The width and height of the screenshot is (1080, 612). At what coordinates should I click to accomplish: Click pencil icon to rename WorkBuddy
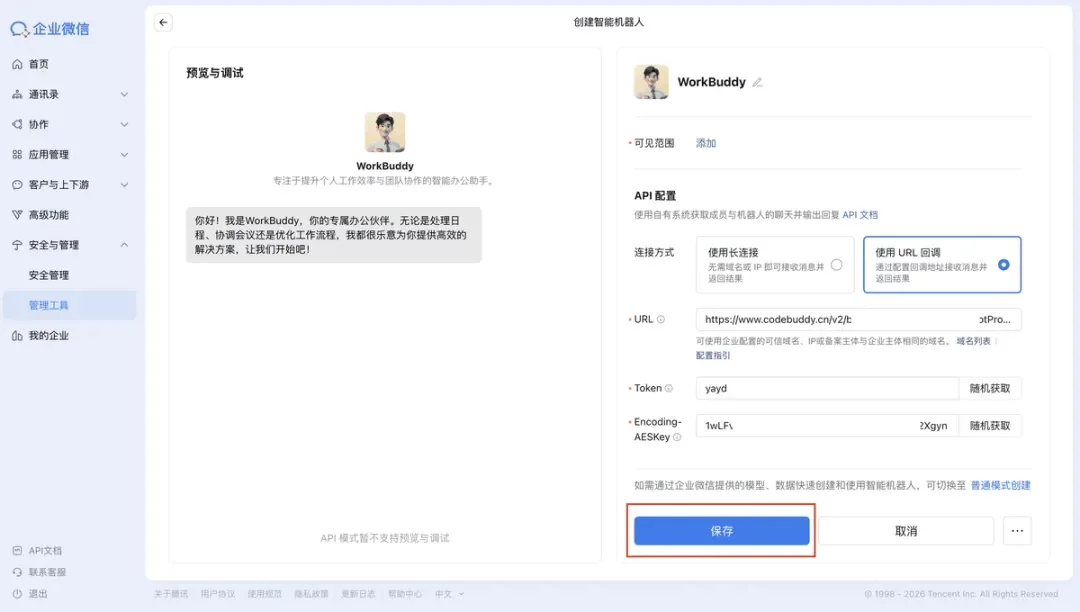pyautogui.click(x=757, y=83)
